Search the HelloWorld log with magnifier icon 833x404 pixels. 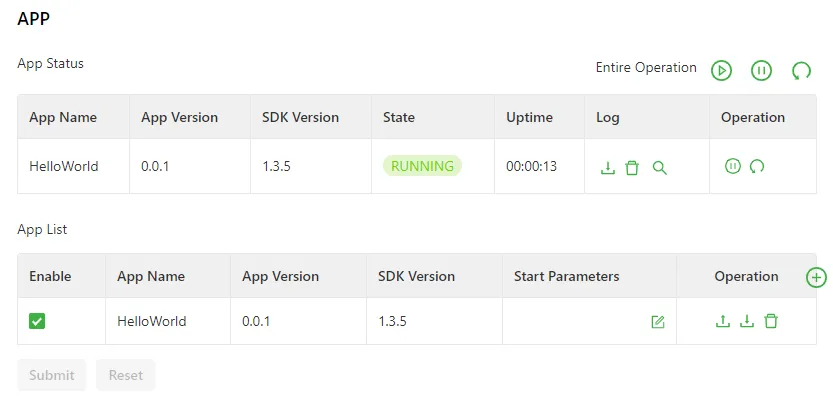click(x=659, y=168)
